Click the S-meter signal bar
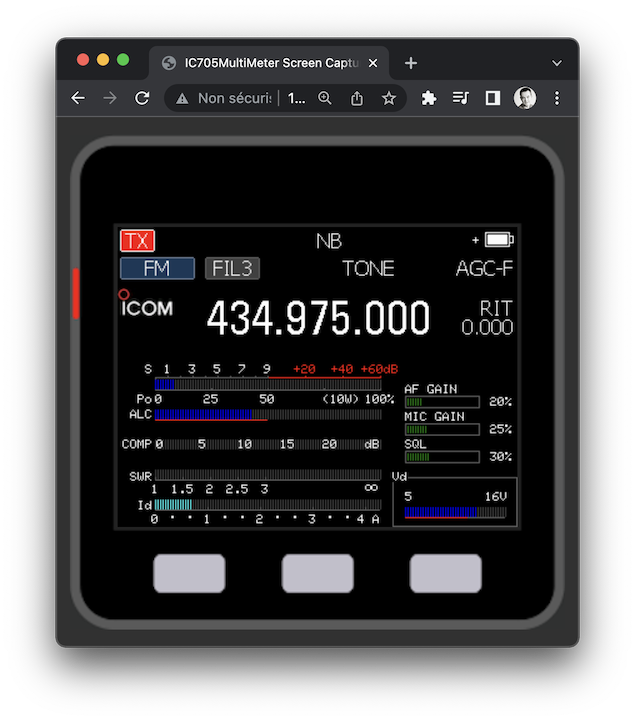The width and height of the screenshot is (635, 721). point(268,384)
